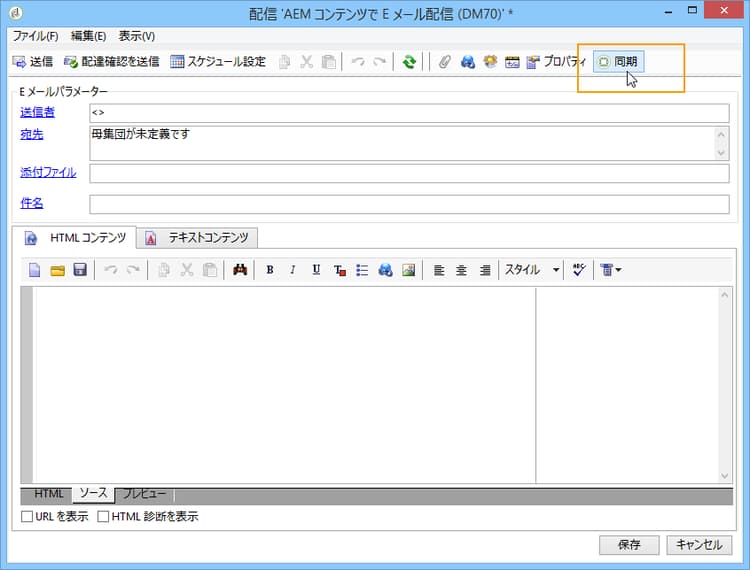This screenshot has height=570, width=750.
Task: Click the top toolbar paste icon
Action: coord(329,62)
